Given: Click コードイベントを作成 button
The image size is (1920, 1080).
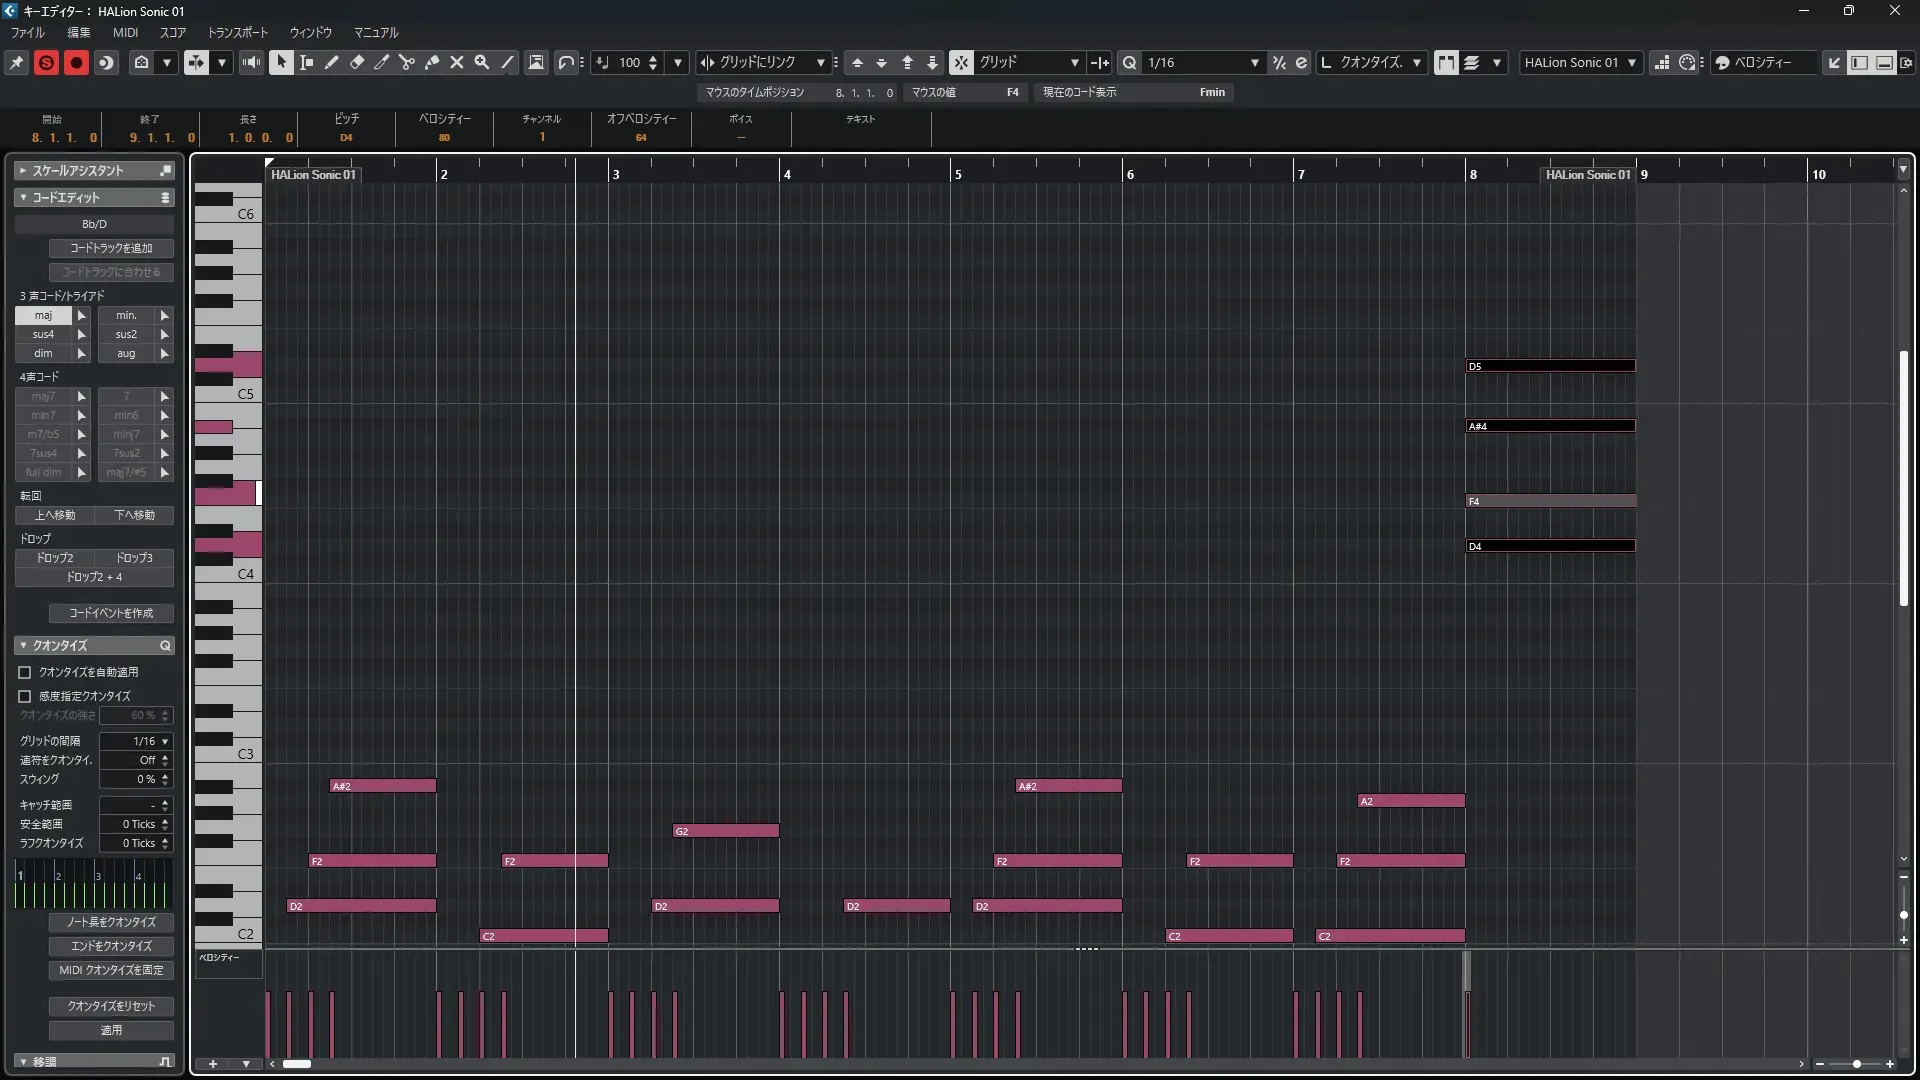Looking at the screenshot, I should 111,613.
